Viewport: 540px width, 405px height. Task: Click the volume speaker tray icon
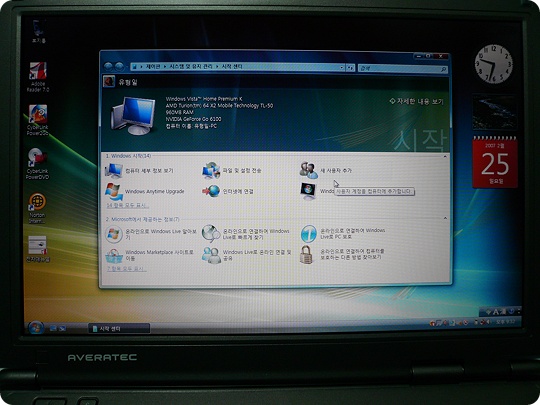coord(488,322)
